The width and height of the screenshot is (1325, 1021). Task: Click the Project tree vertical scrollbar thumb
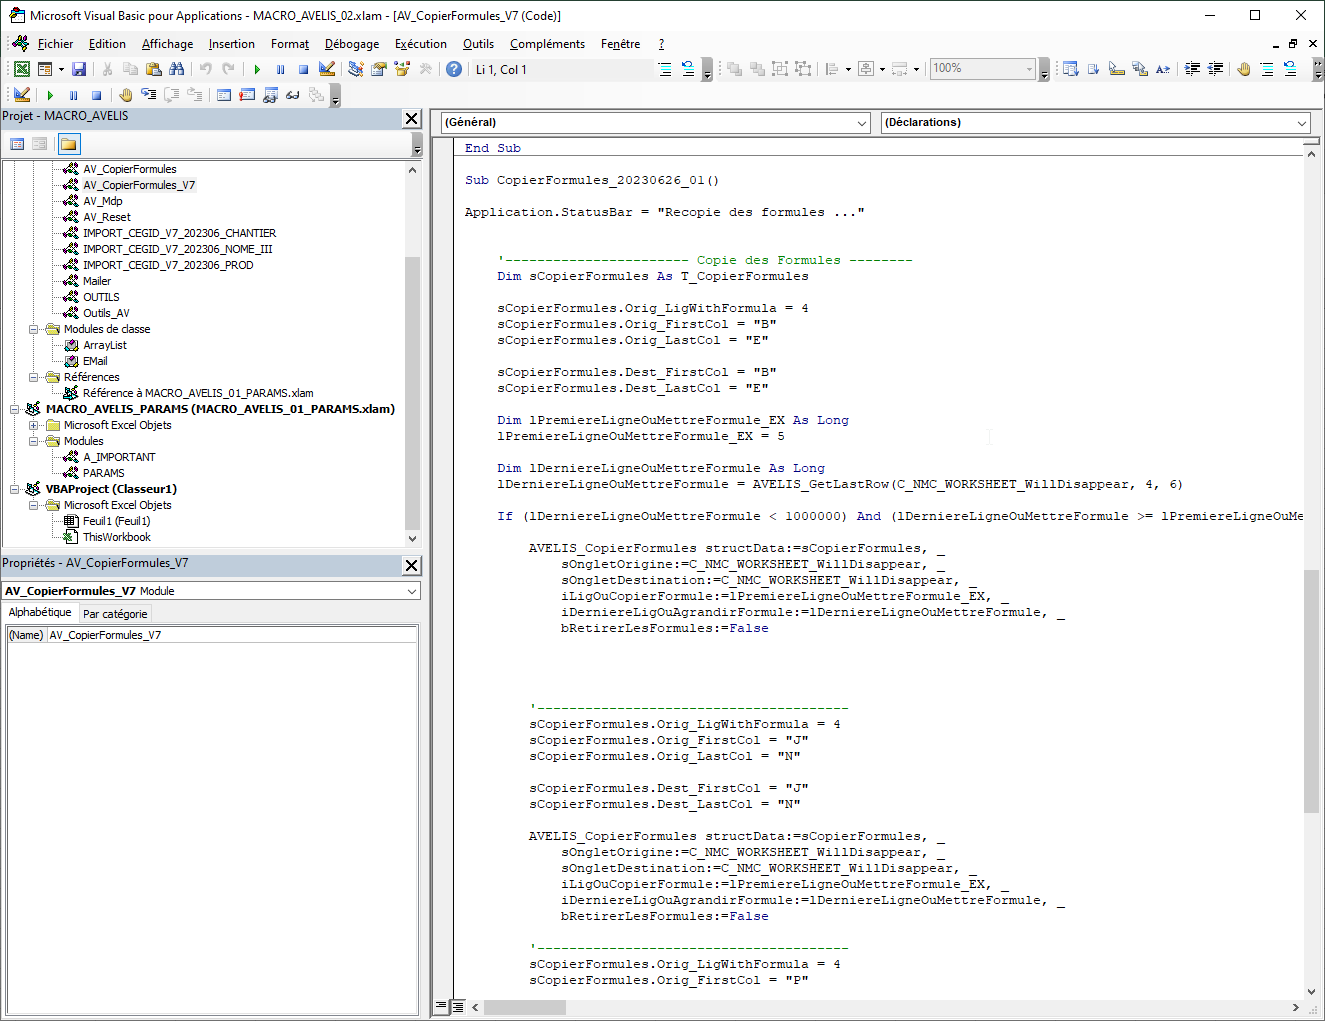point(412,393)
